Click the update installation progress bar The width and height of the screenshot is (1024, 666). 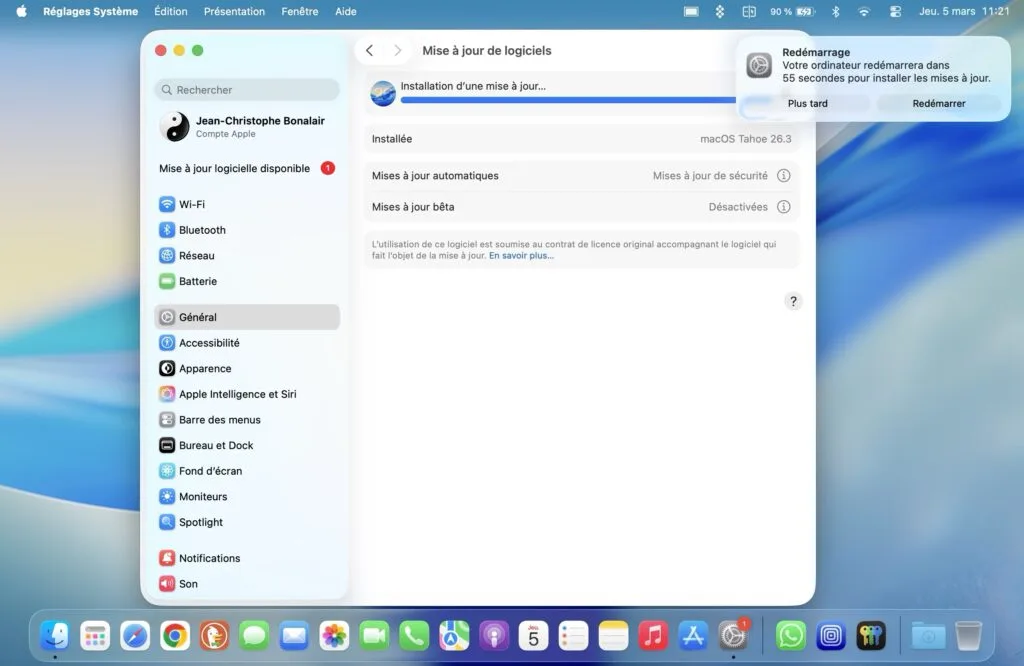point(568,100)
